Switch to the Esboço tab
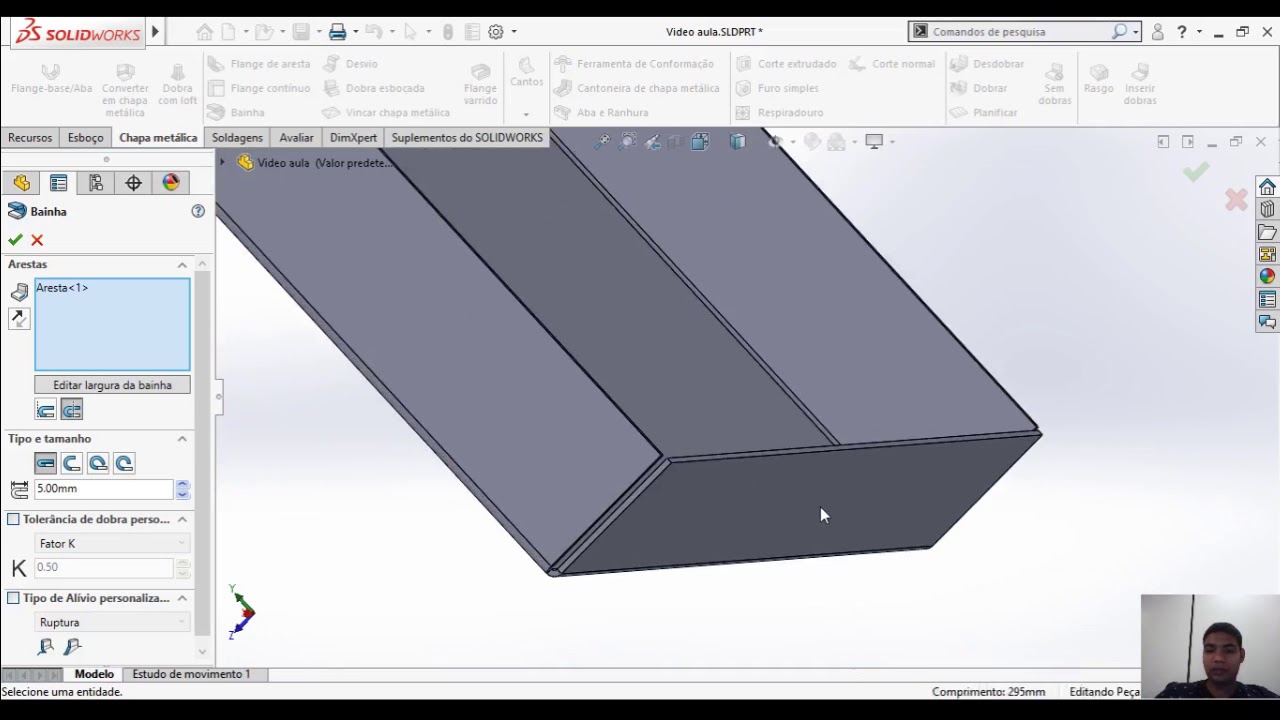1280x720 pixels. coord(86,138)
